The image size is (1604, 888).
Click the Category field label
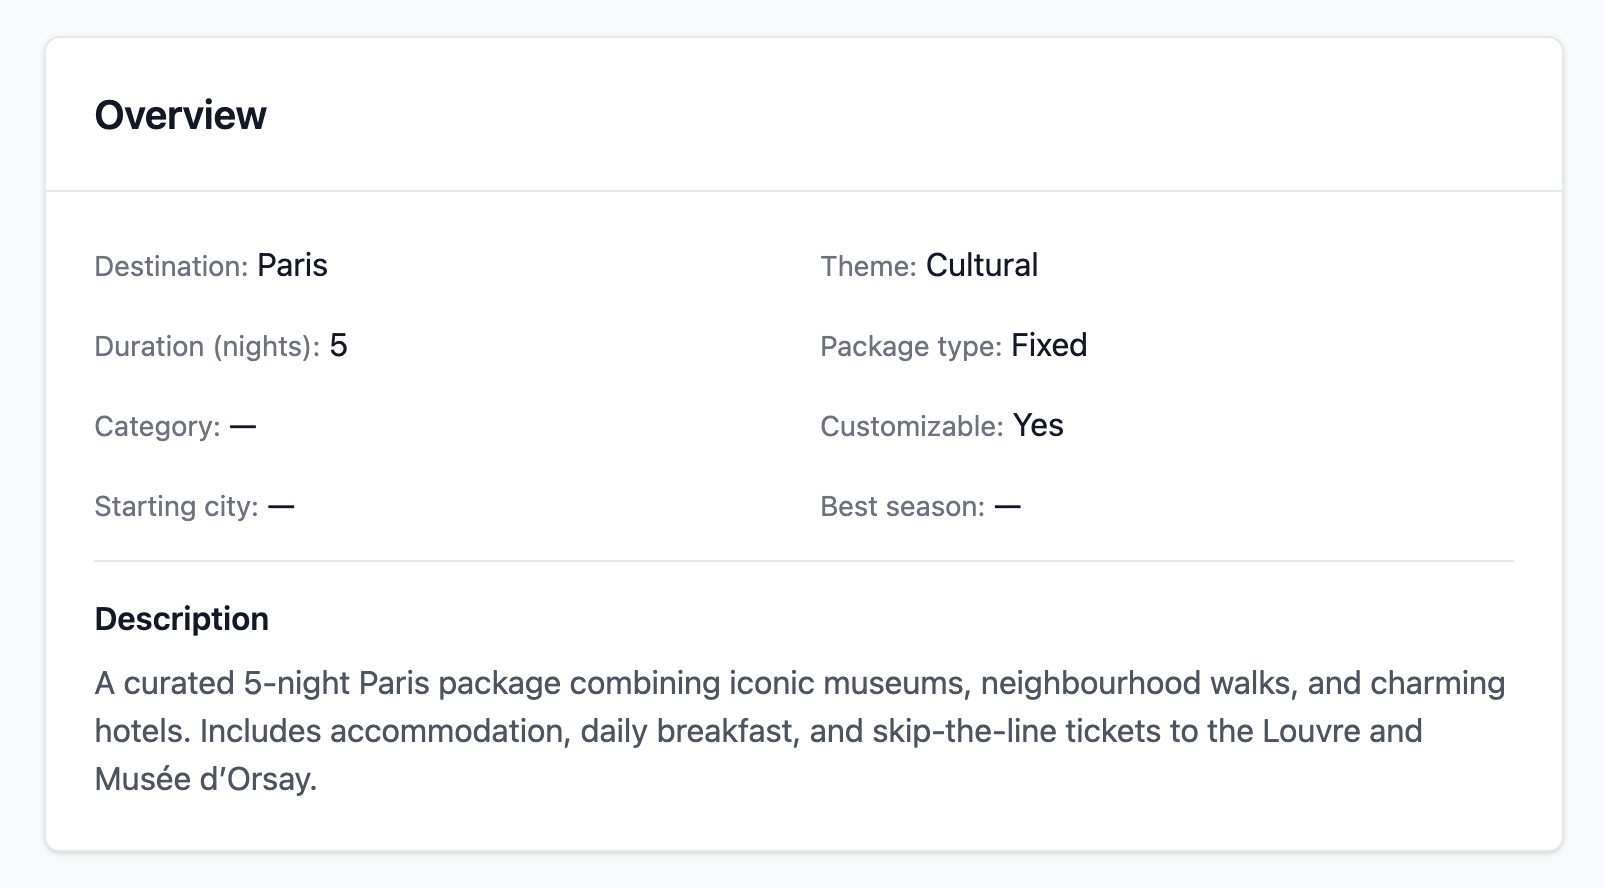pyautogui.click(x=157, y=426)
